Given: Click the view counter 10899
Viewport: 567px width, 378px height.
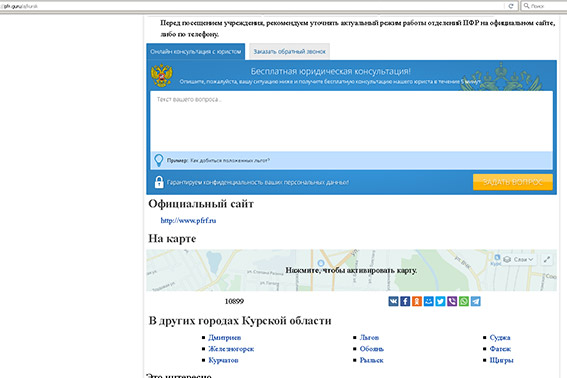Looking at the screenshot, I should (234, 301).
